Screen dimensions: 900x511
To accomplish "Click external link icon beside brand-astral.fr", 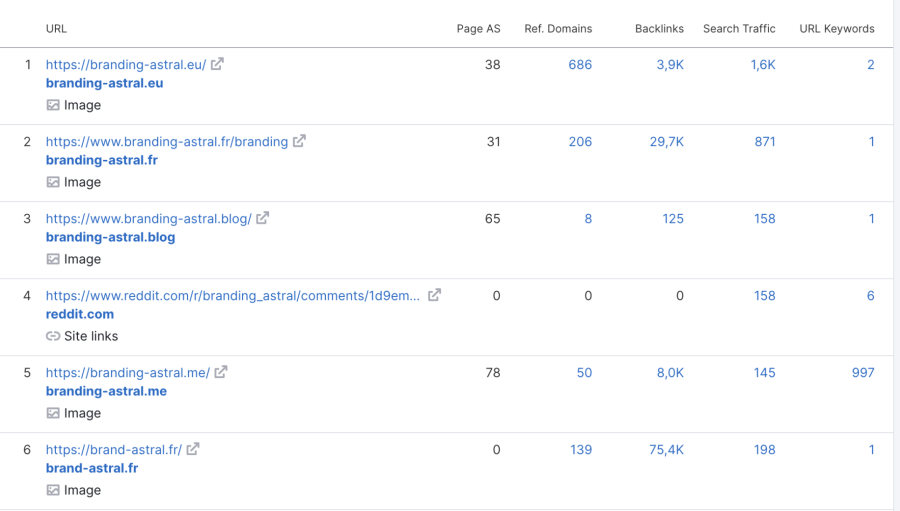I will click(x=193, y=449).
